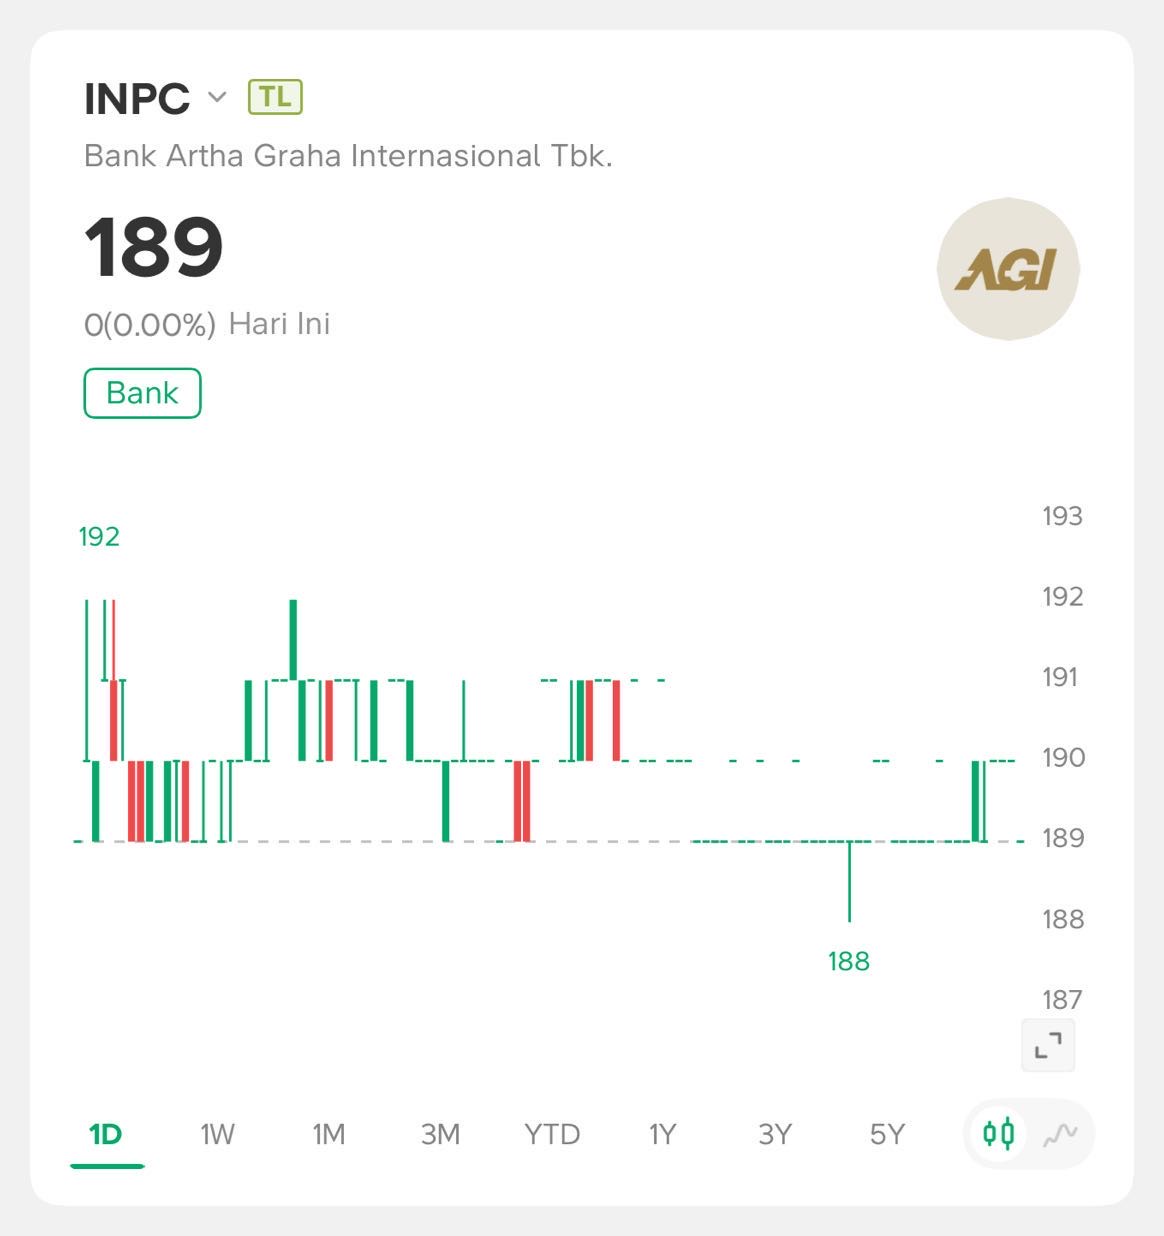
Task: Select the 1D timeframe tab
Action: (x=106, y=1134)
